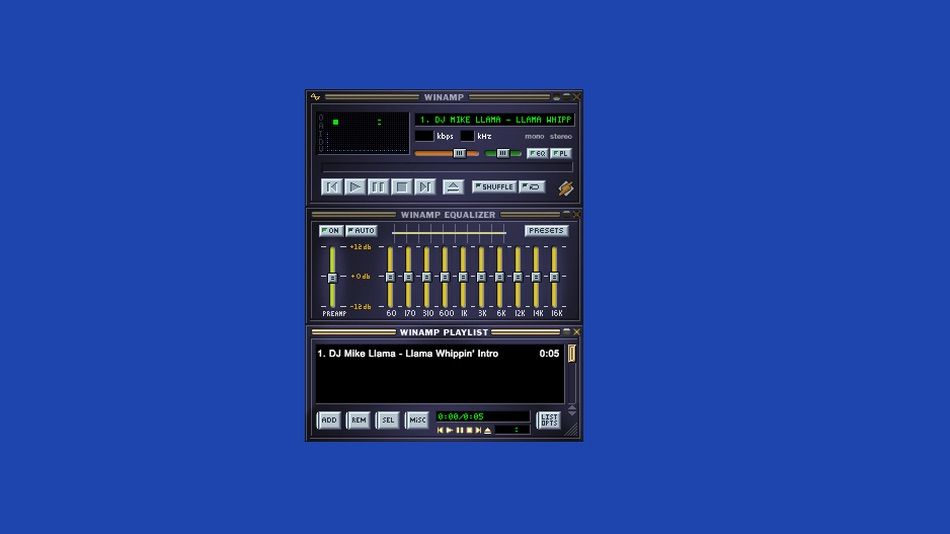Open the playlist MISC menu

(417, 421)
